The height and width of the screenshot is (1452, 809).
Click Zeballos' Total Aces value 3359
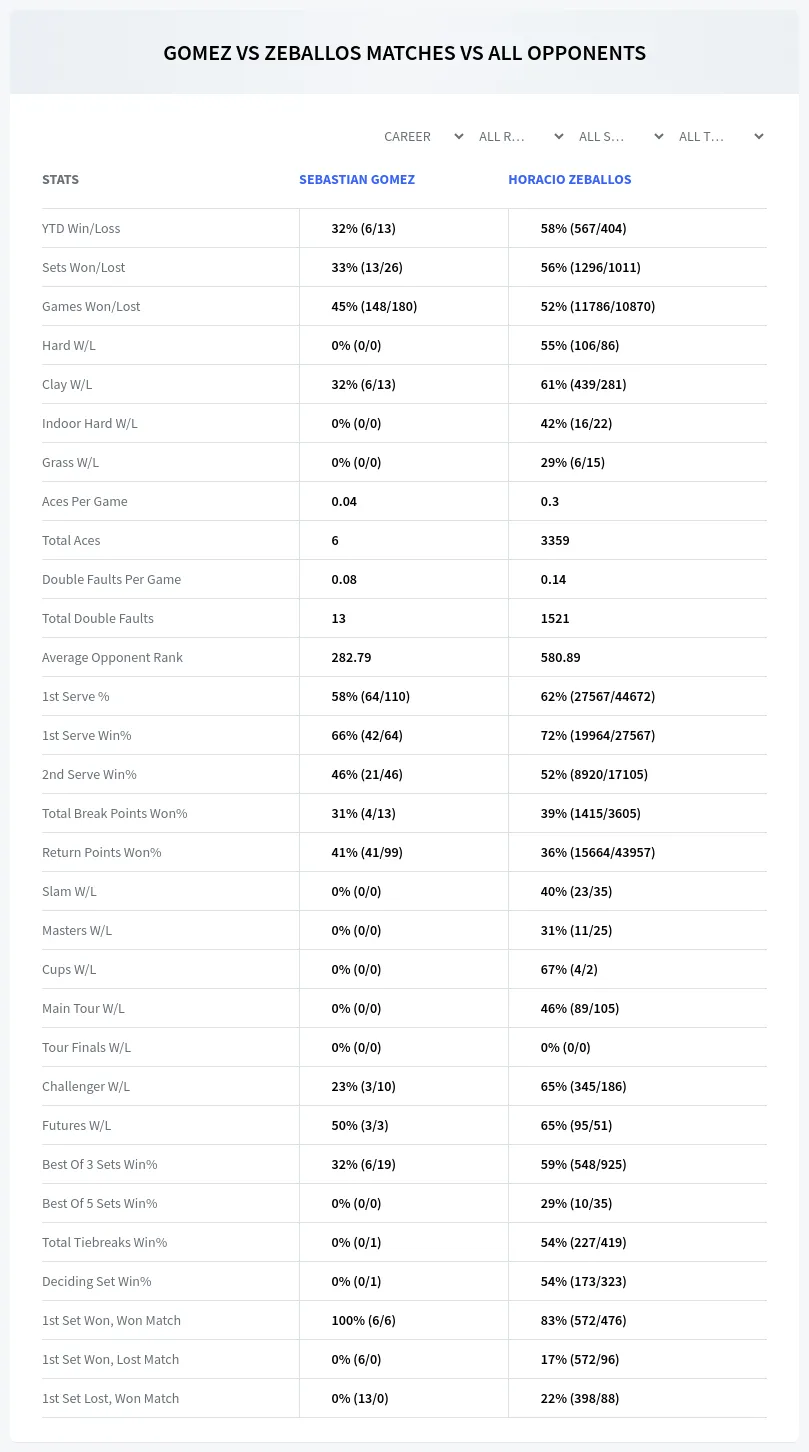[x=555, y=540]
